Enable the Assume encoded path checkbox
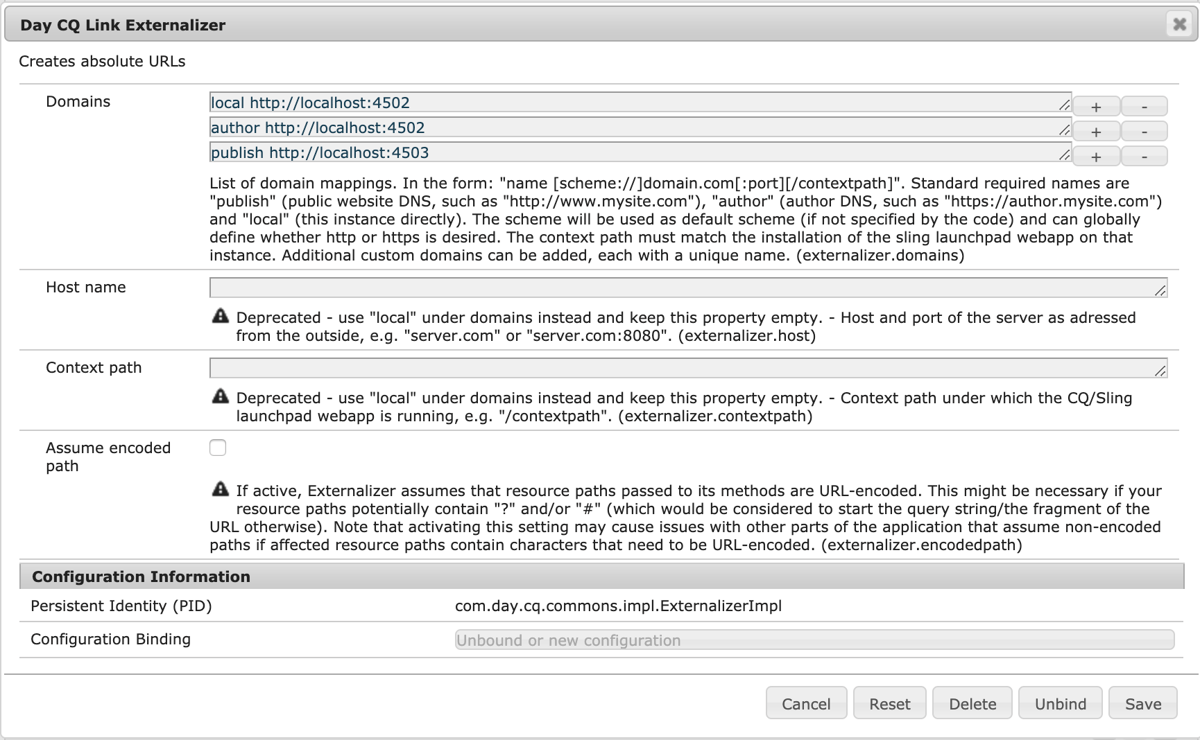The image size is (1200, 740). click(217, 447)
